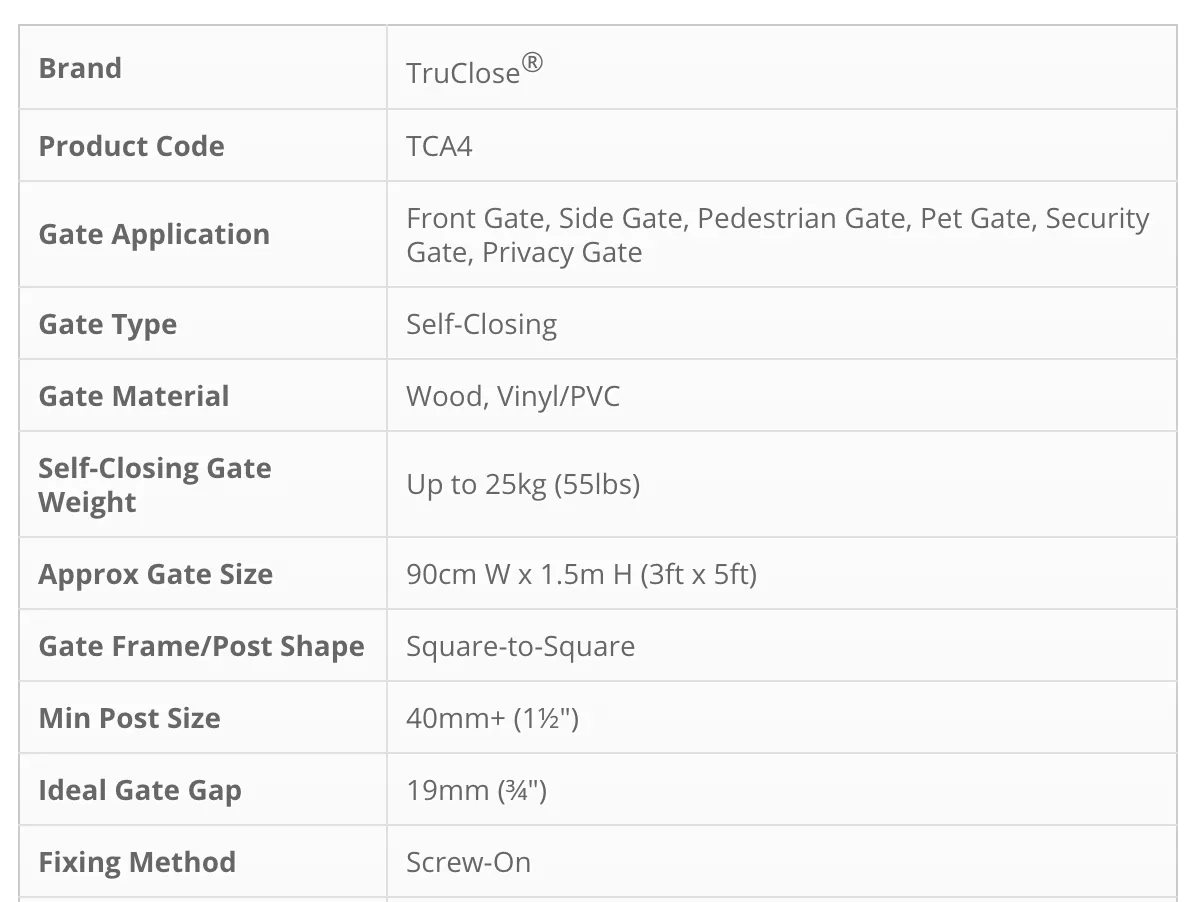Click the Gate Application label
The height and width of the screenshot is (902, 1200).
(154, 234)
